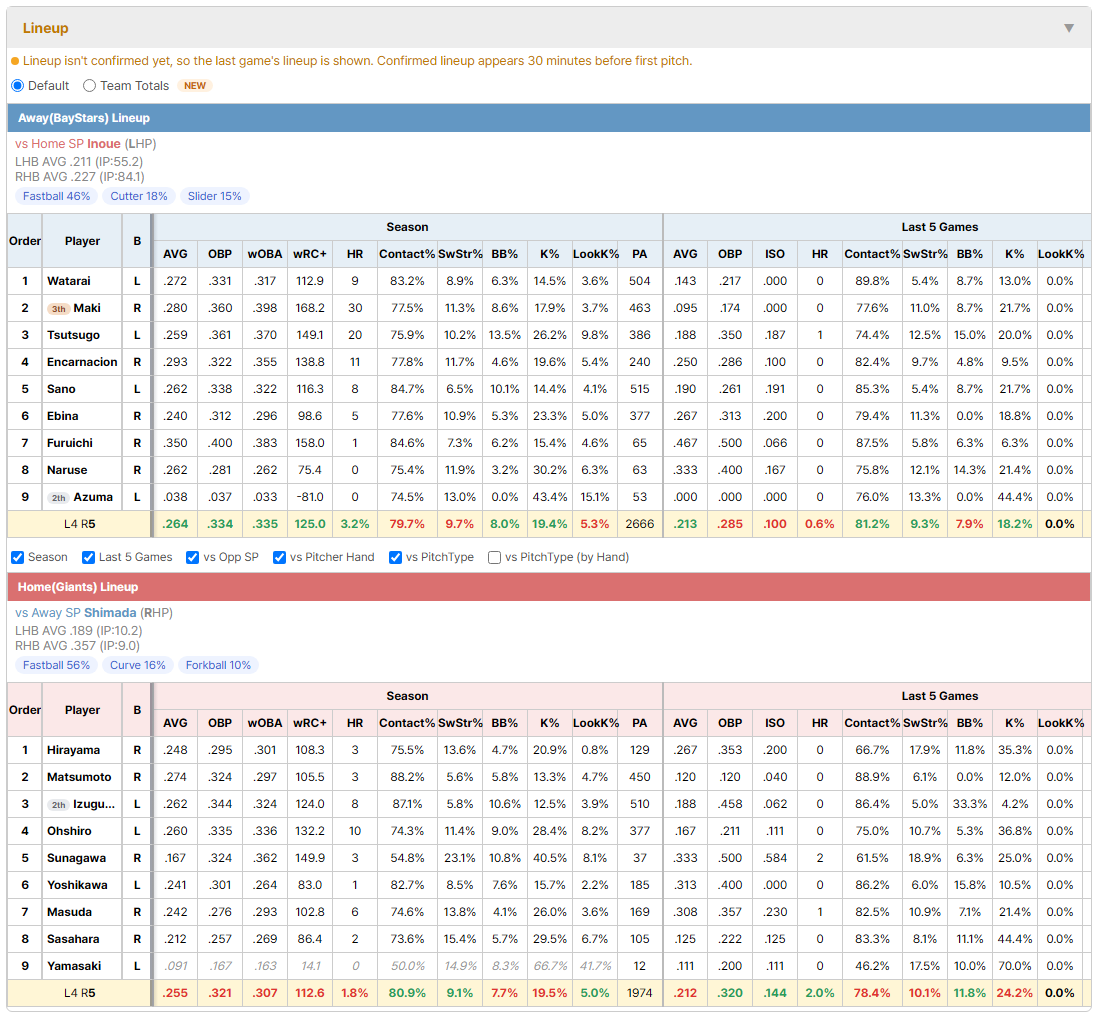Click the Fastball 46% pitch tag

coord(56,196)
